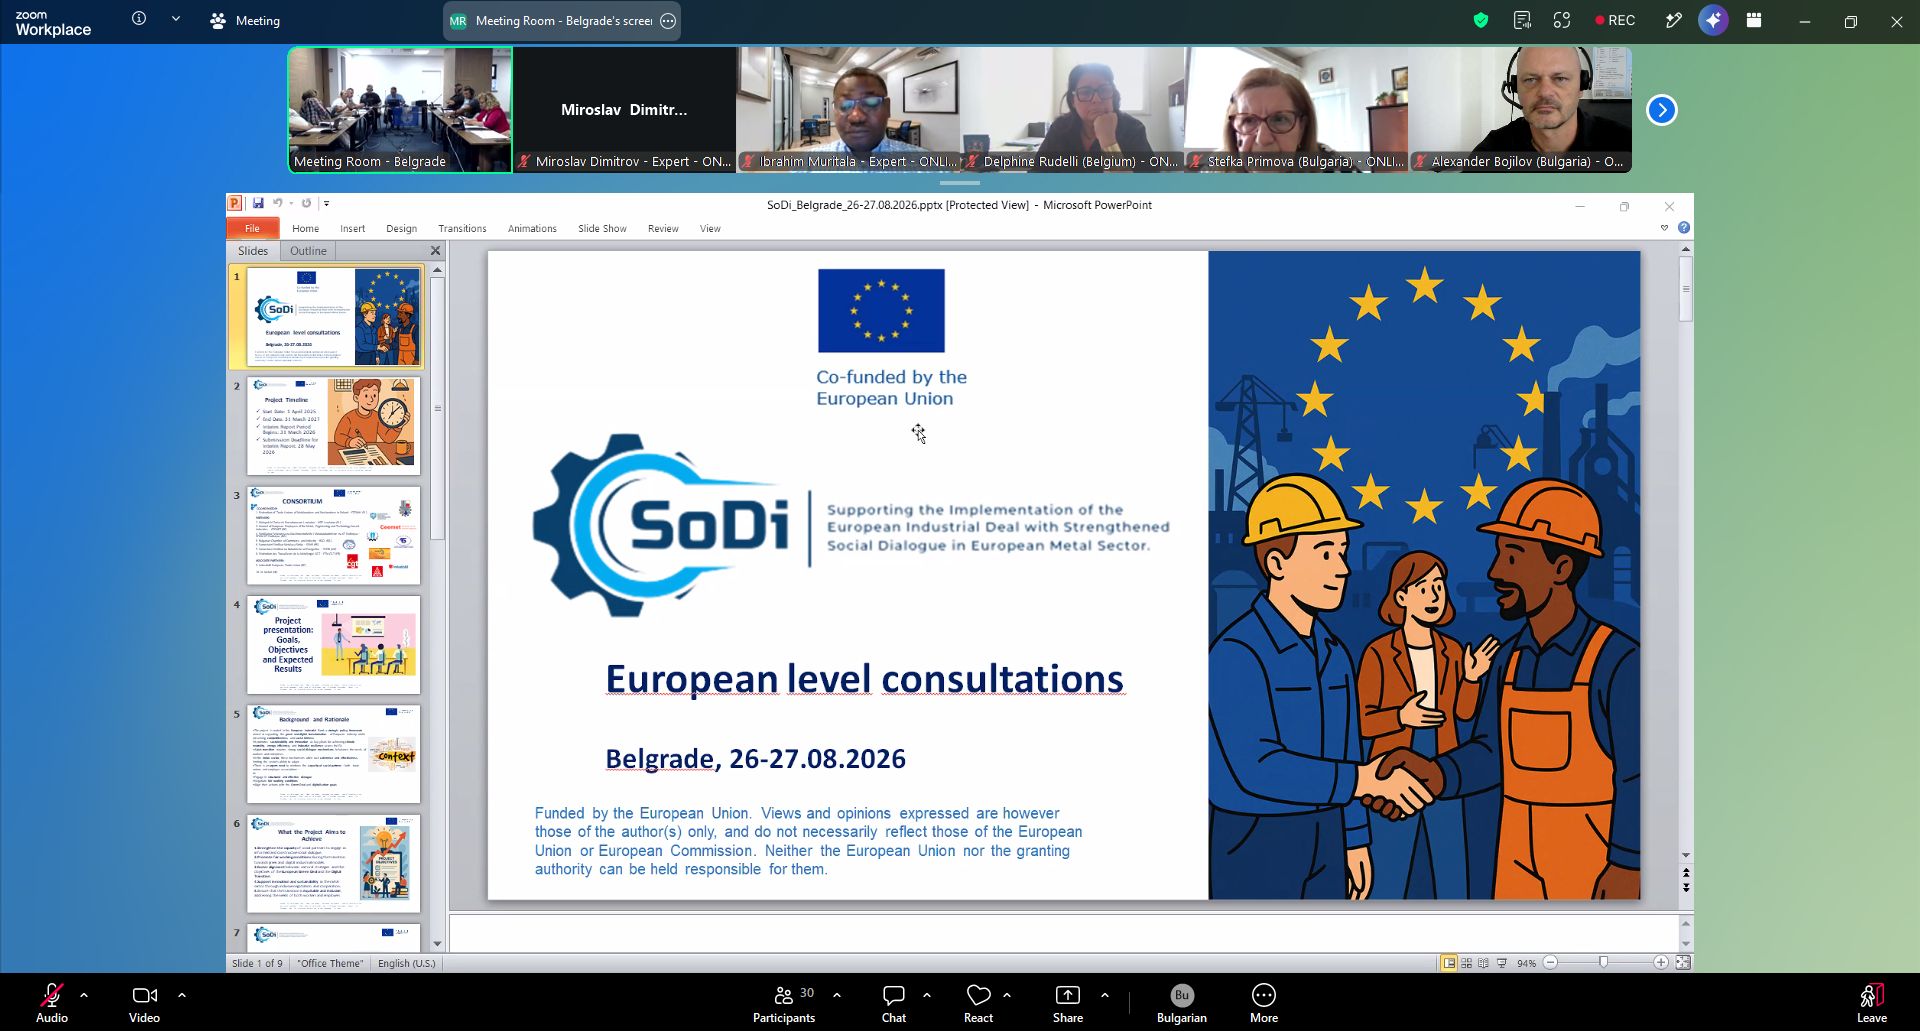Image resolution: width=1920 pixels, height=1032 pixels.
Task: Open the Review ribbon tab
Action: (x=663, y=229)
